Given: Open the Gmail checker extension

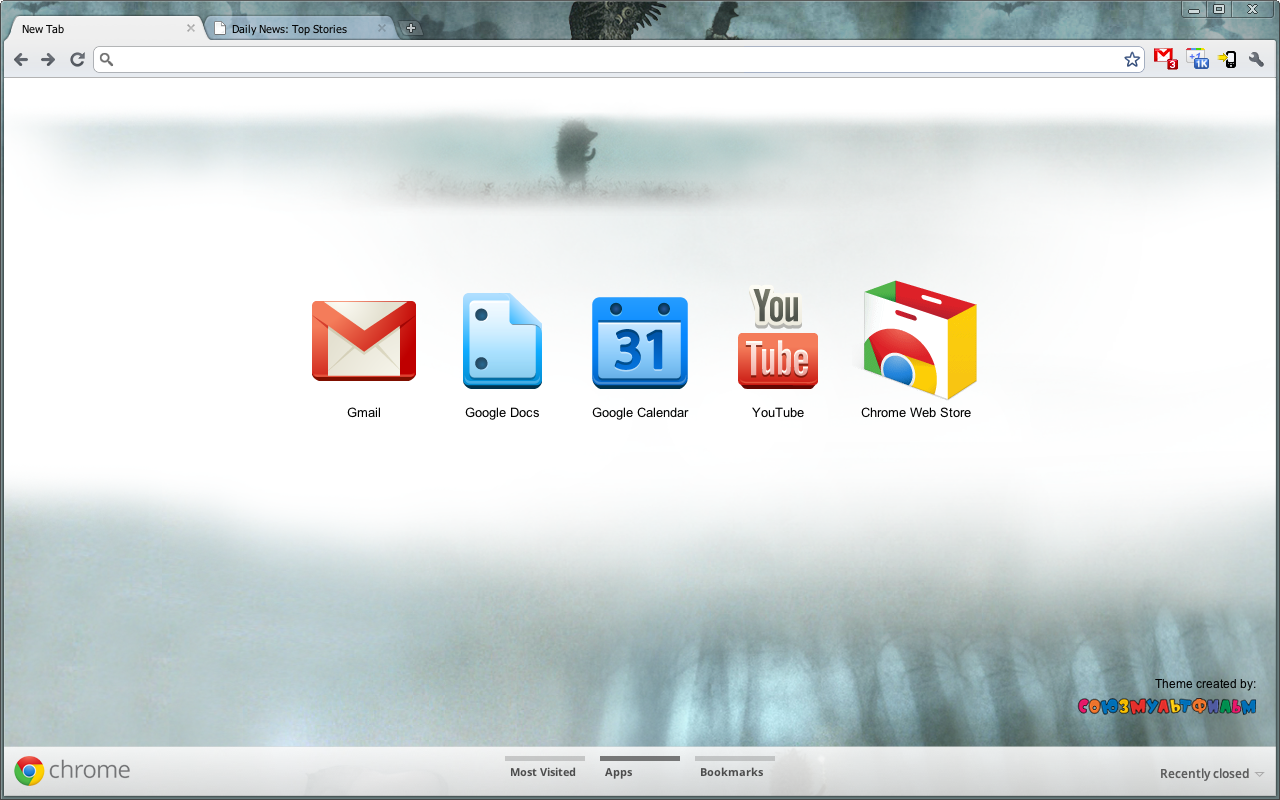Looking at the screenshot, I should (1165, 59).
